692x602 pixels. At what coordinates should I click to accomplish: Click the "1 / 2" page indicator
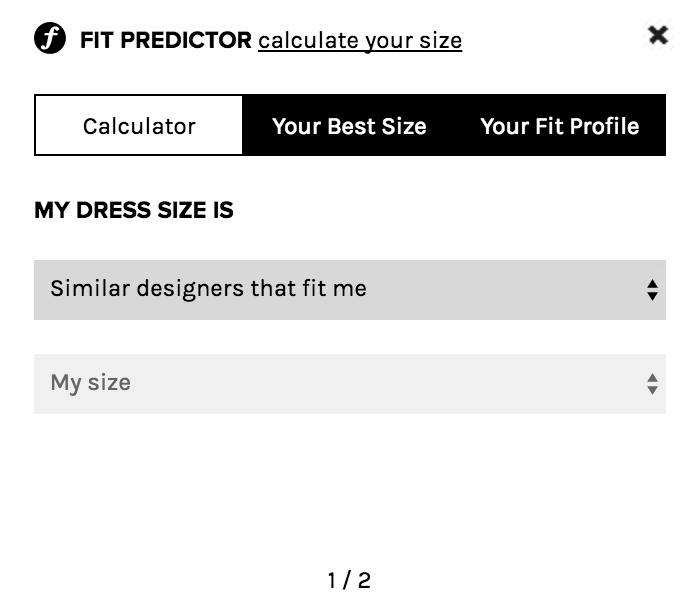(349, 580)
